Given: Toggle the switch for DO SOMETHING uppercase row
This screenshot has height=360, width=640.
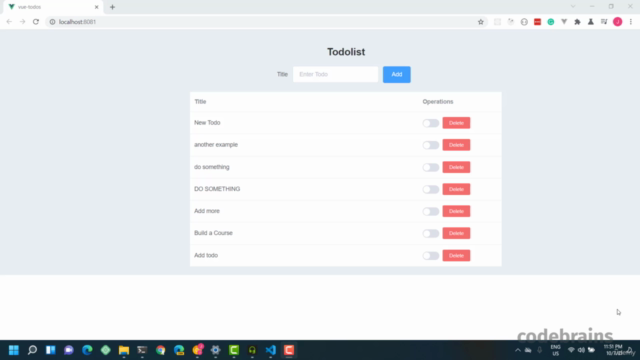Looking at the screenshot, I should 431,189.
